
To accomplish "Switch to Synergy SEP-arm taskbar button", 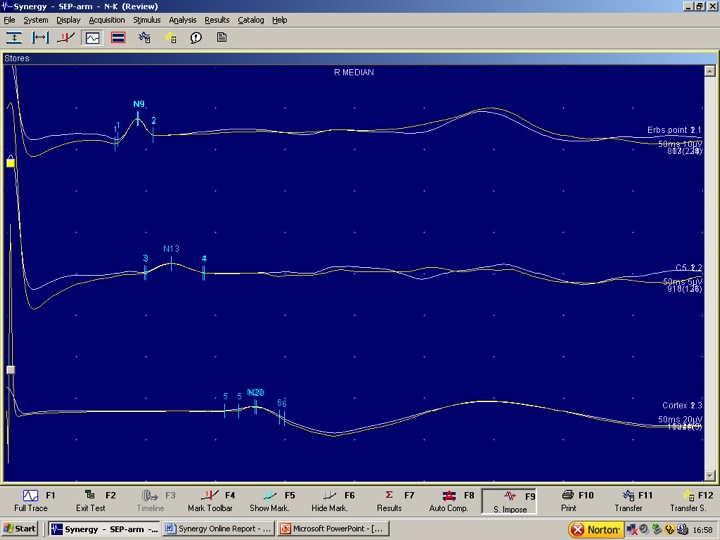I will click(x=104, y=529).
